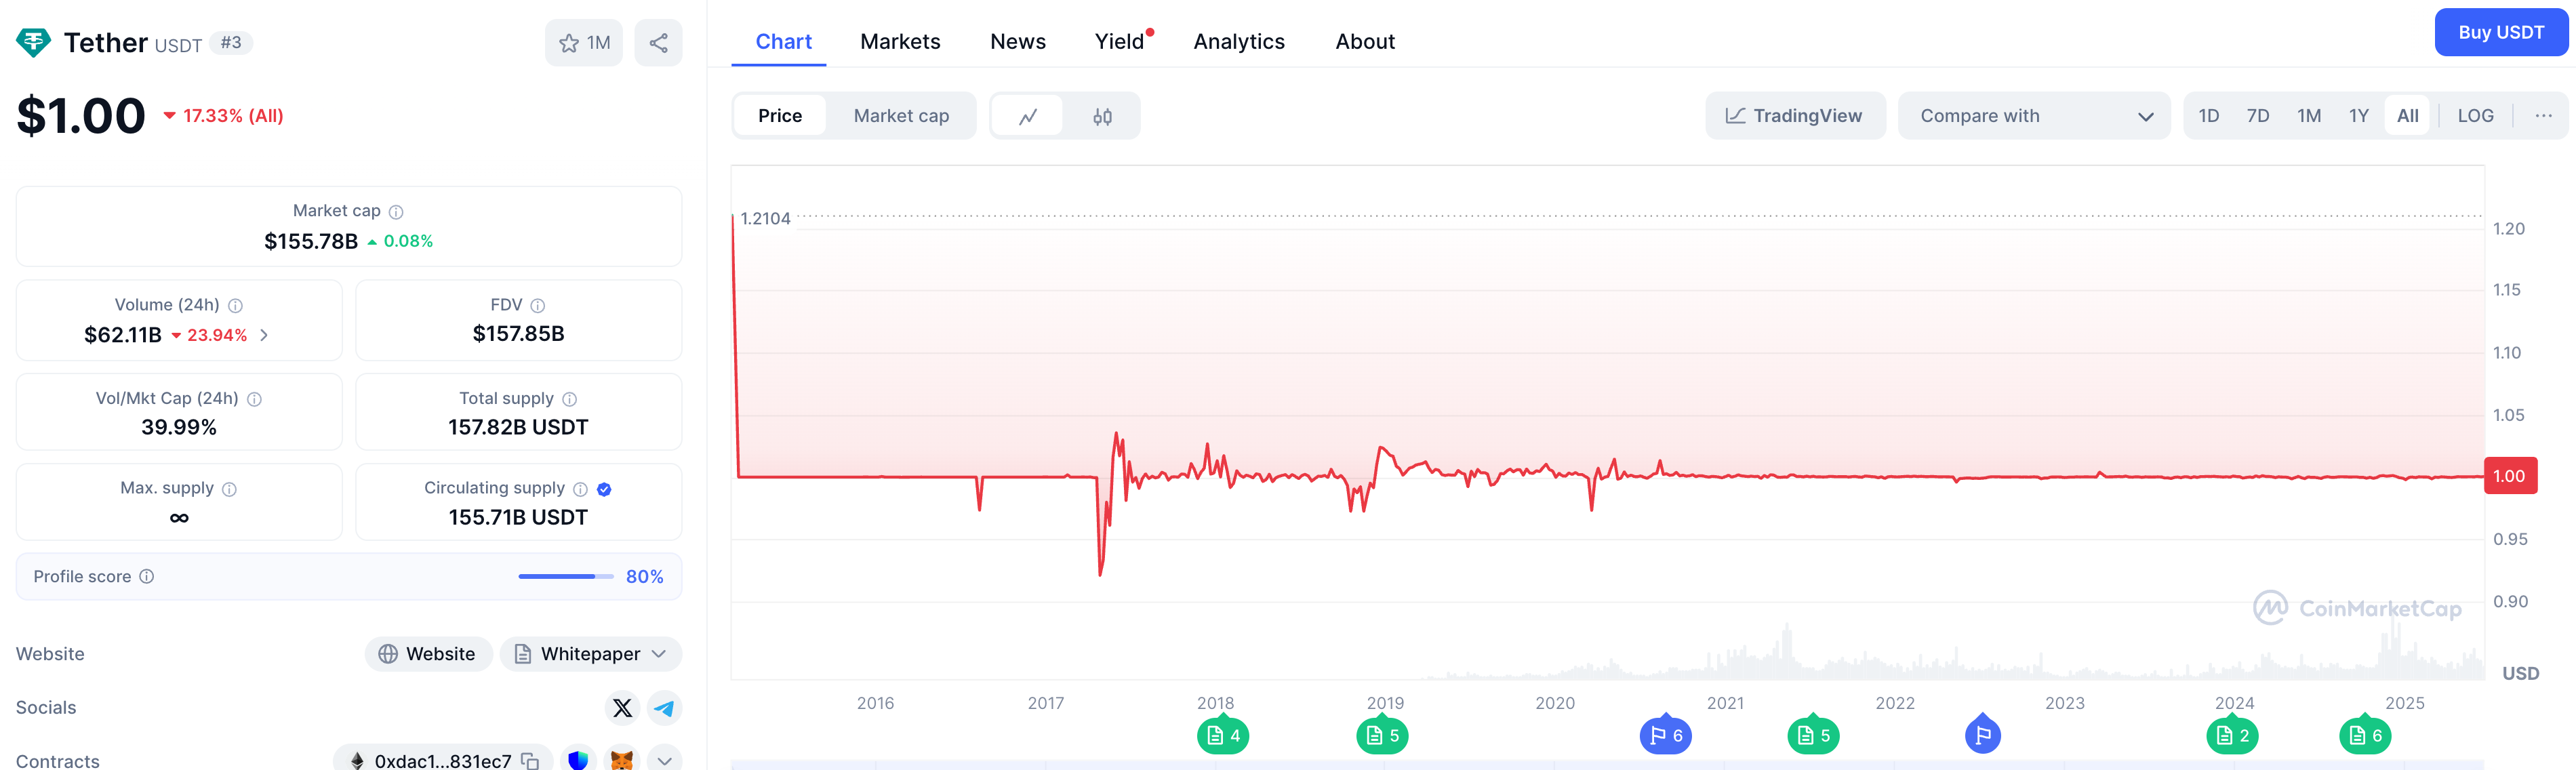Show Market cap info tooltip icon

396,212
